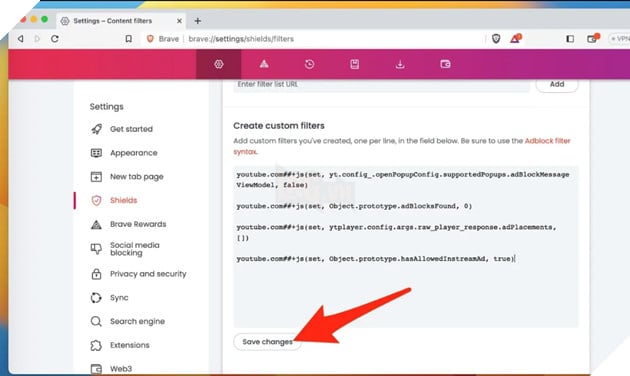Select the Settings gear tab in top bar
Viewport: 630px width, 376px height.
[219, 64]
